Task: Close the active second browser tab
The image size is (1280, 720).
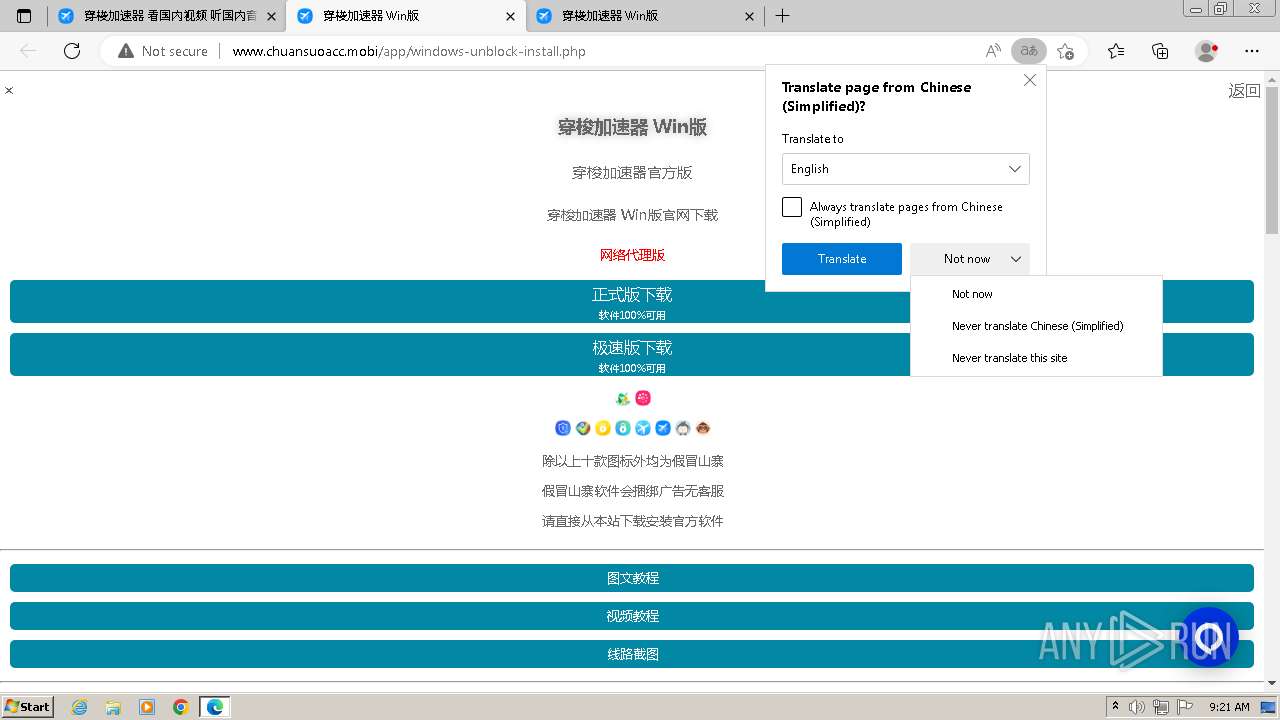Action: tap(511, 16)
